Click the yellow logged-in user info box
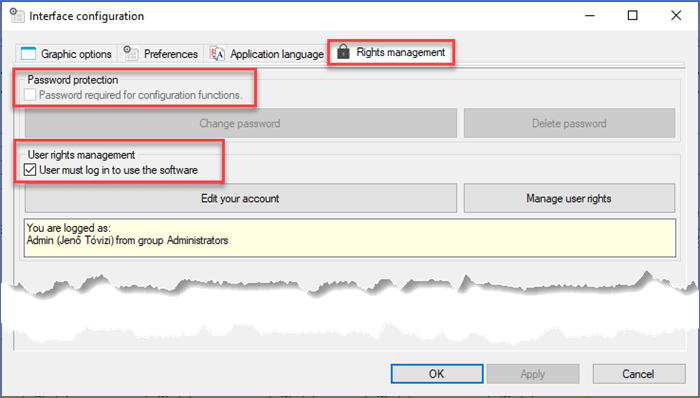Screen dimensions: 700x398 click(350, 238)
